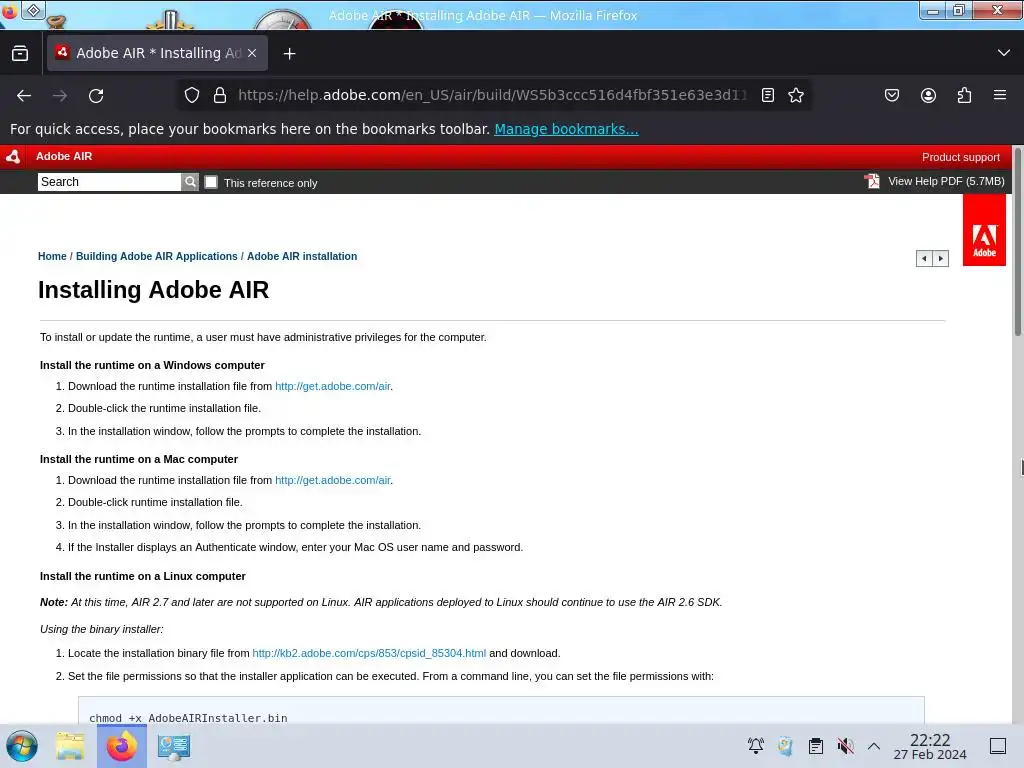Select the Adobe AIR Installing tab
Image resolution: width=1024 pixels, height=768 pixels.
(157, 54)
